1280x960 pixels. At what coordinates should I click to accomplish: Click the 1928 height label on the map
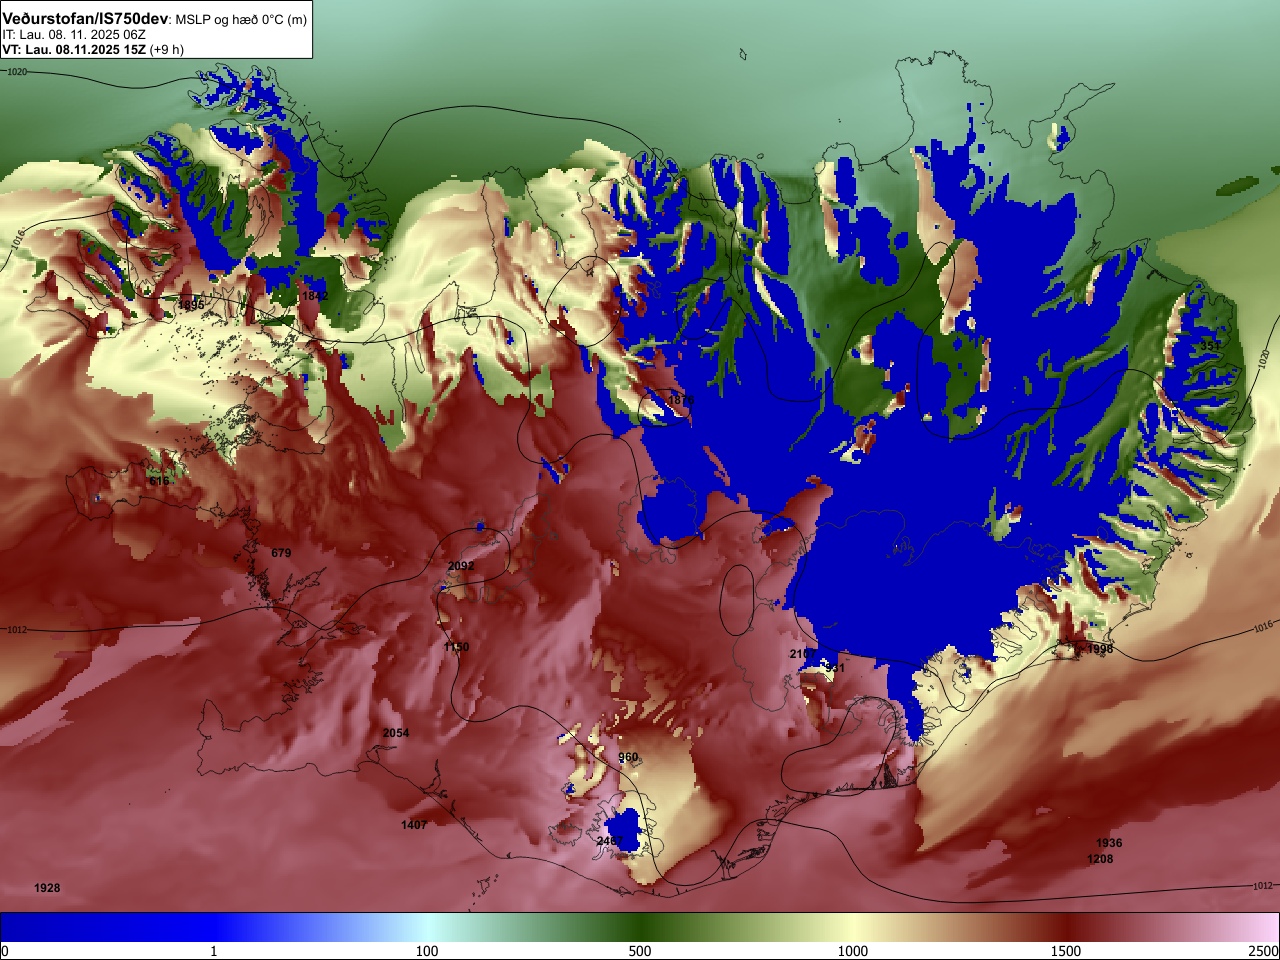click(47, 888)
